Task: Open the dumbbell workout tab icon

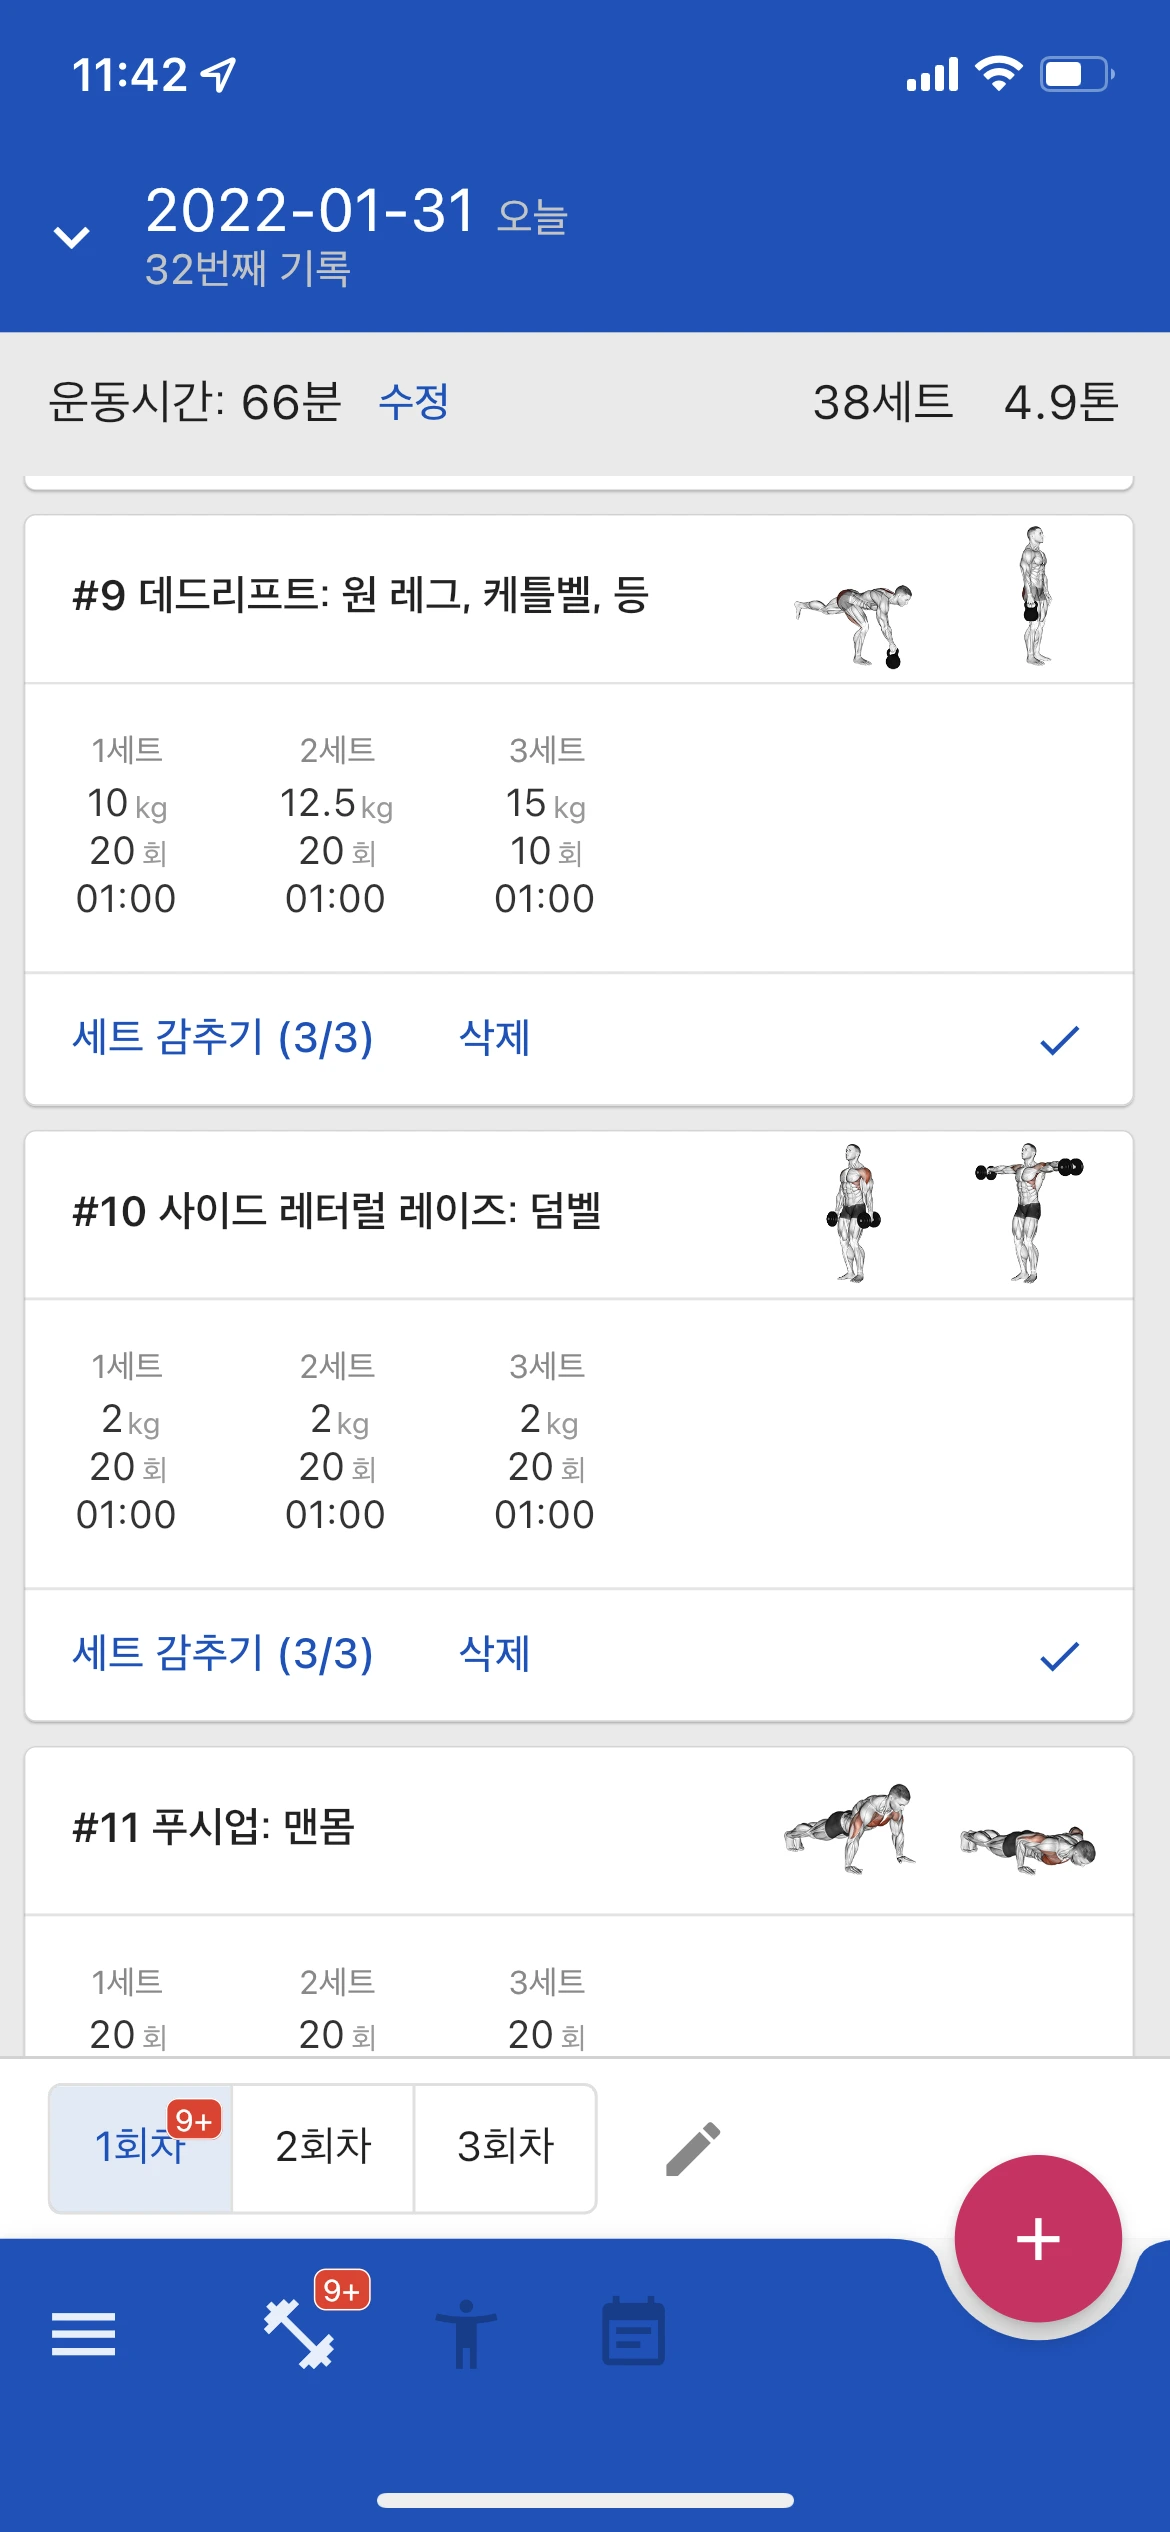Action: tap(299, 2334)
